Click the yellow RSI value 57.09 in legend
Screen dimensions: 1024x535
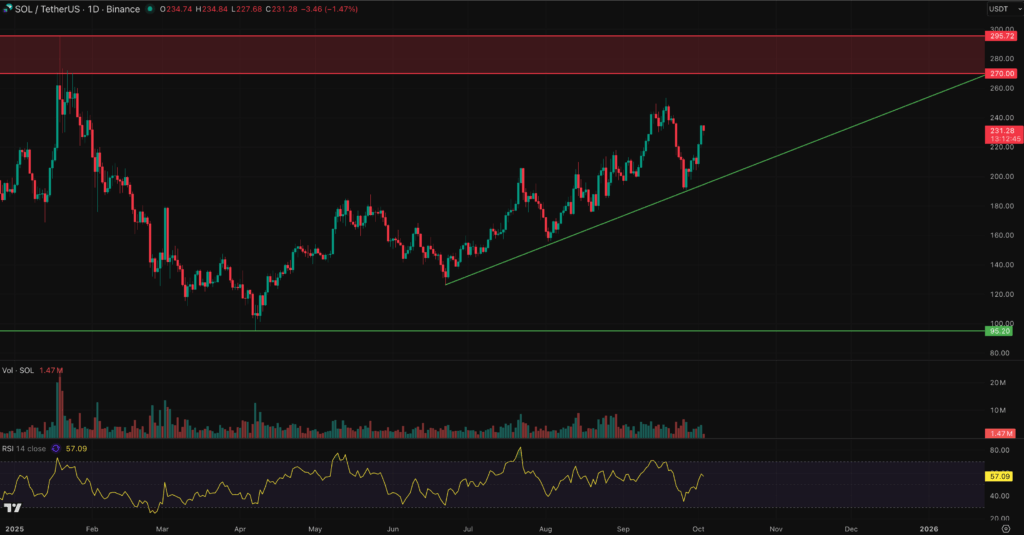point(76,449)
